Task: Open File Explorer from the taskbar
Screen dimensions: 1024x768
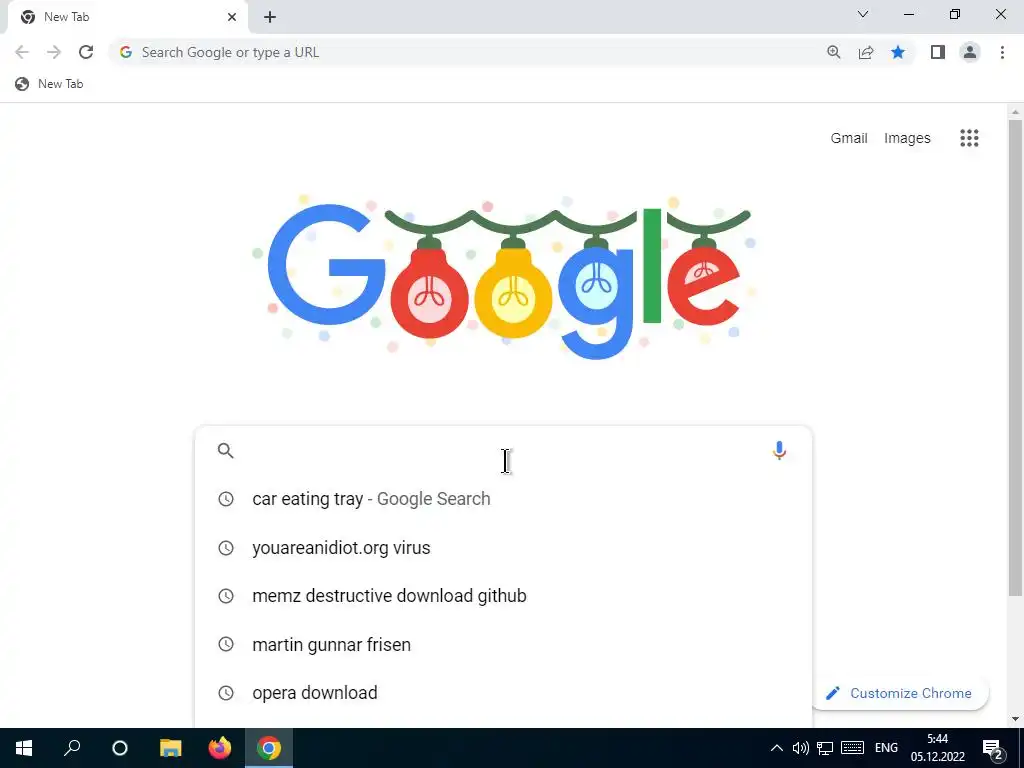Action: [170, 748]
